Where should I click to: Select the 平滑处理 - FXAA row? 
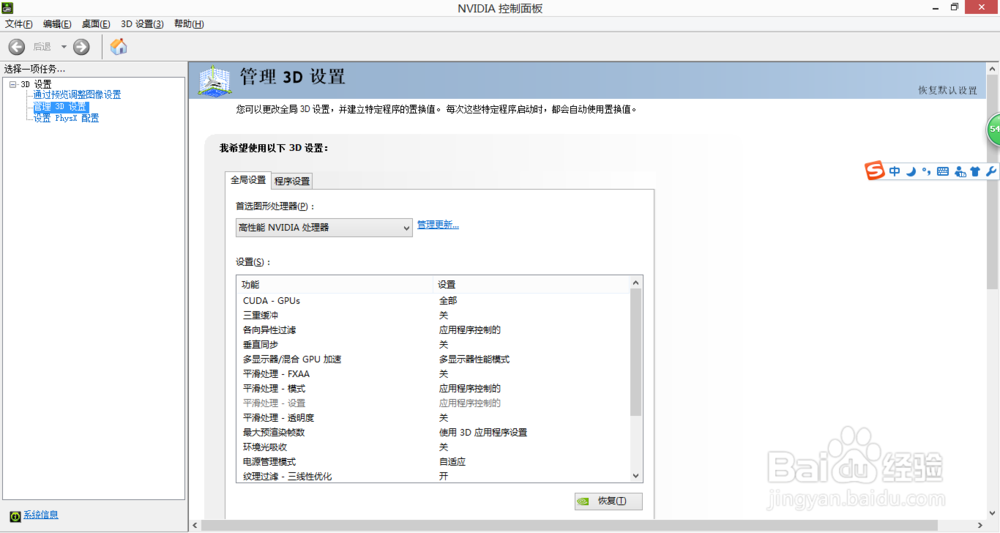(x=433, y=374)
